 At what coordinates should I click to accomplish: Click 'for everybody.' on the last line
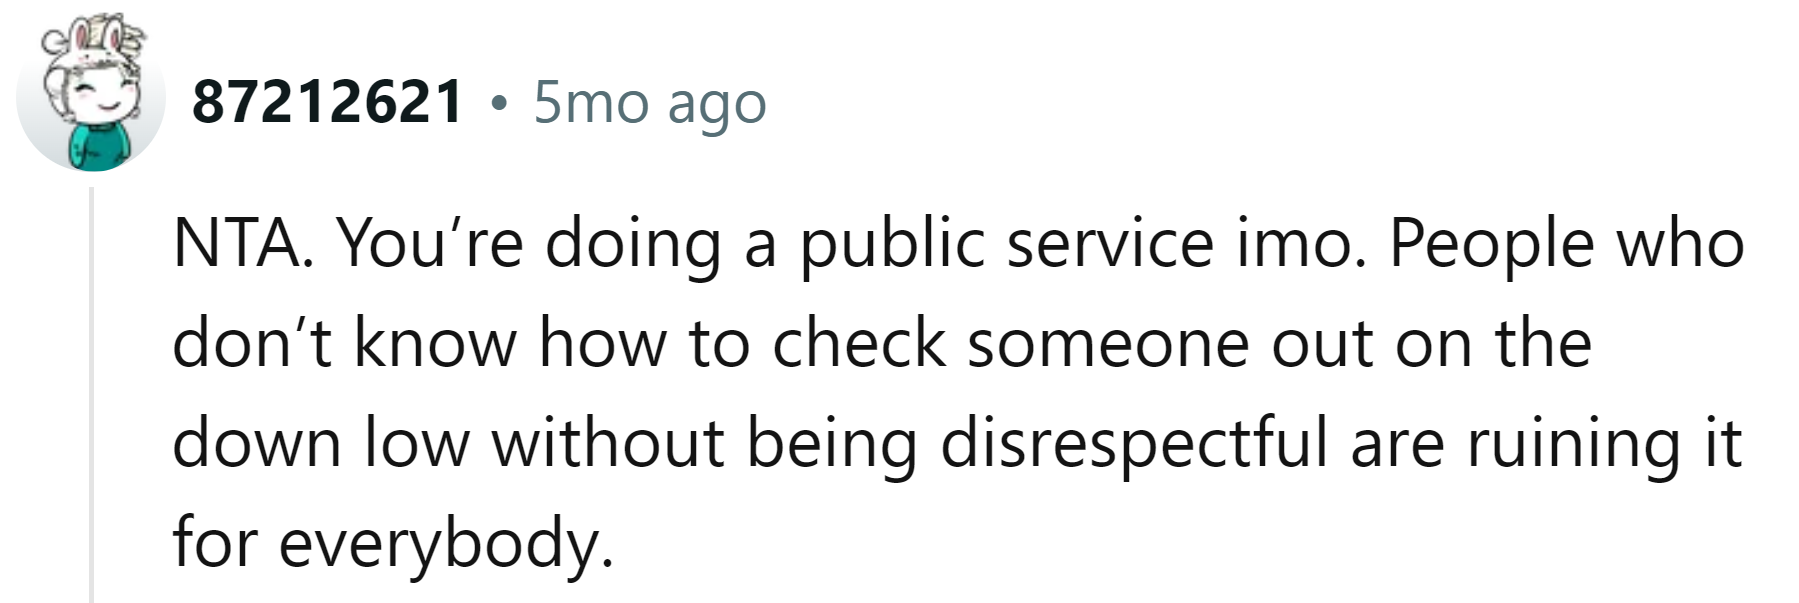pyautogui.click(x=393, y=543)
